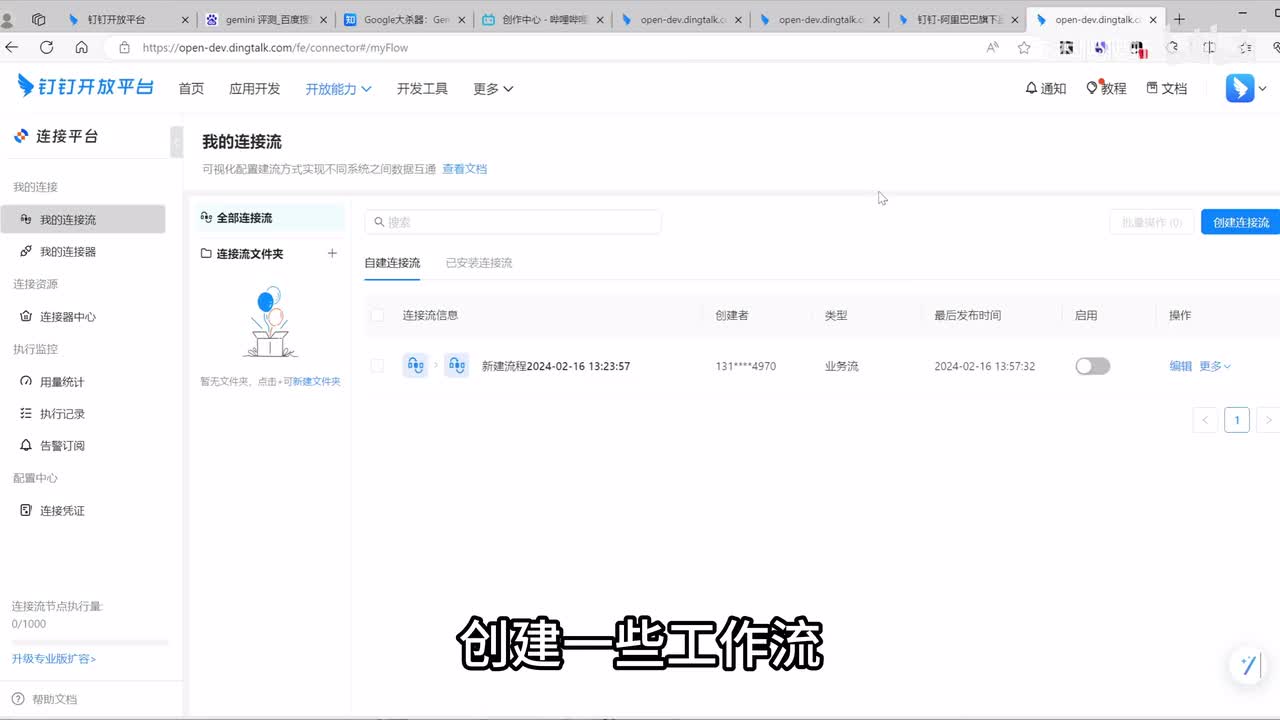
Task: Click the 文档 docs icon
Action: [x=1152, y=88]
